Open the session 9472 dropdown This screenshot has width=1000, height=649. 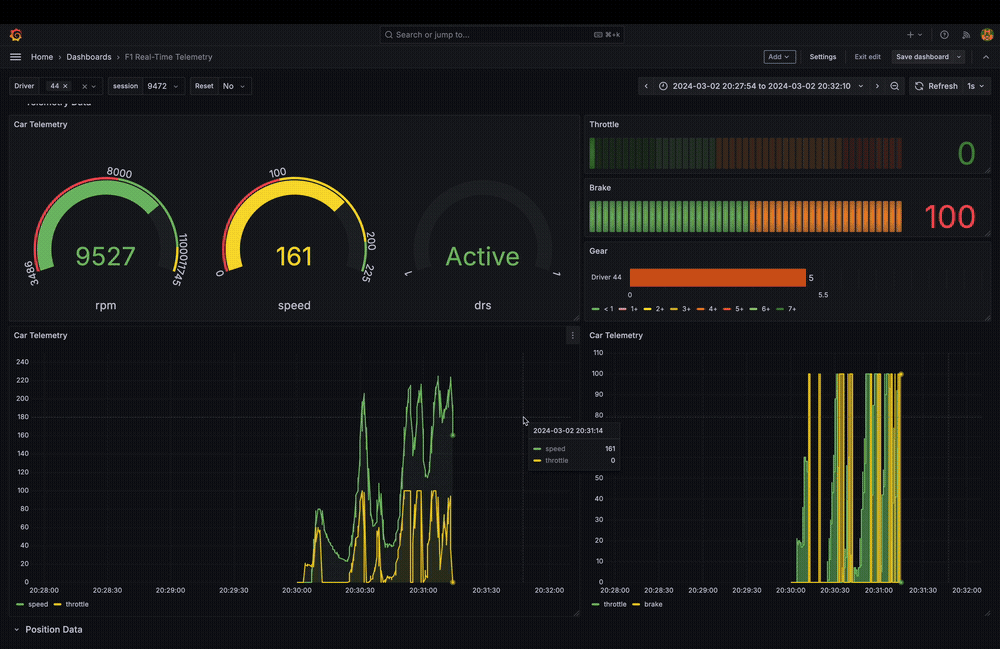[163, 86]
